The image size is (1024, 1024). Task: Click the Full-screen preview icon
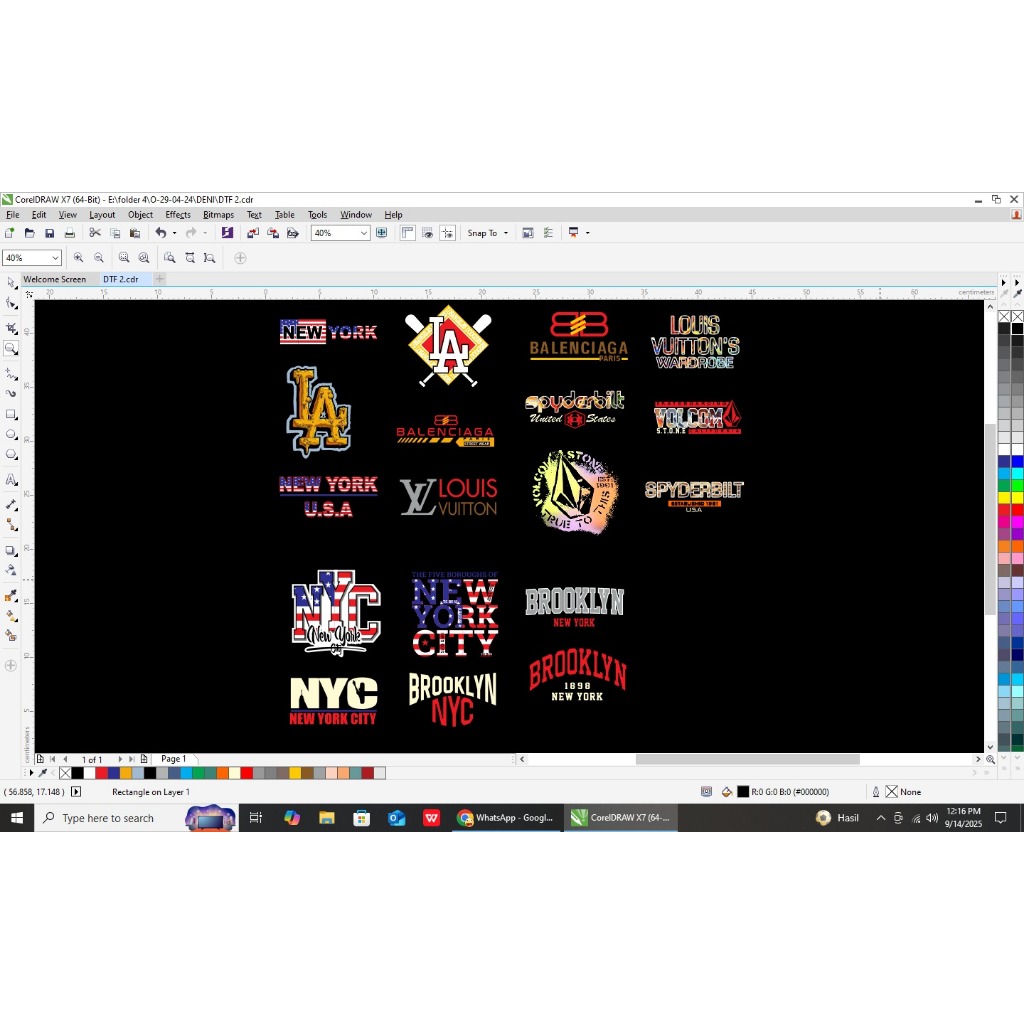[382, 232]
